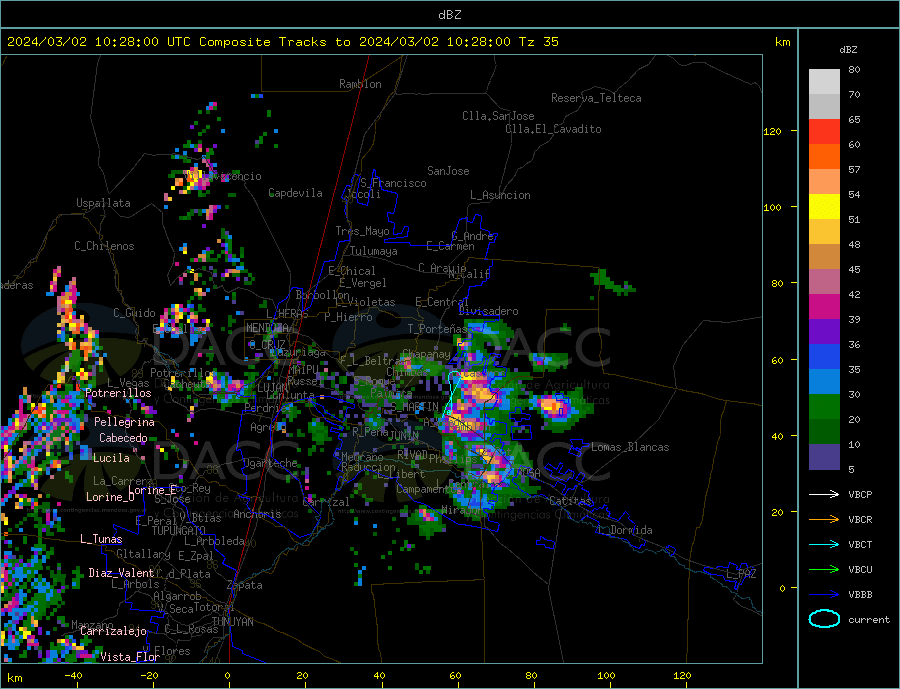Click the L_Asuncion place label
Screen dimensions: 900x689
pyautogui.click(x=500, y=195)
